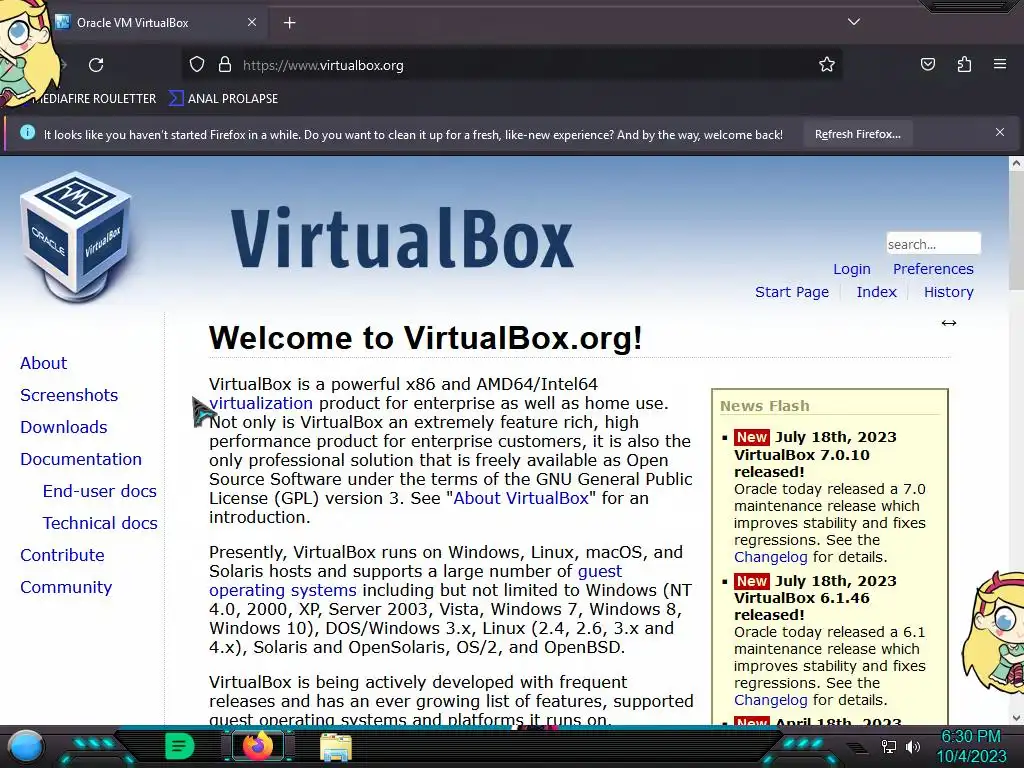Click the New badge beside VirtualBox 6.1.46
This screenshot has height=768, width=1024.
tap(752, 581)
